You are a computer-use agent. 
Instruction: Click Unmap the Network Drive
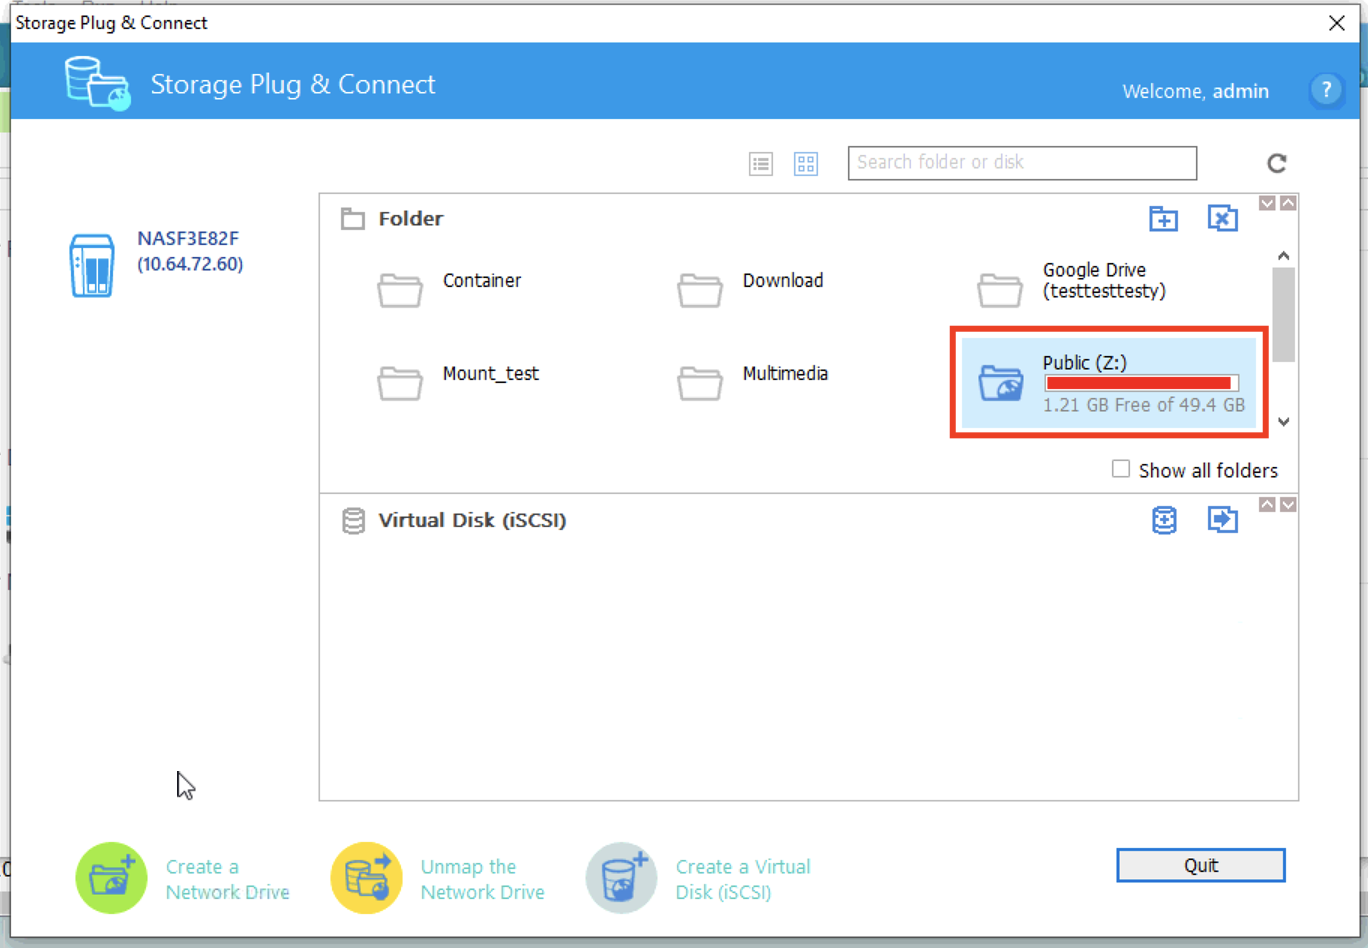[x=439, y=879]
